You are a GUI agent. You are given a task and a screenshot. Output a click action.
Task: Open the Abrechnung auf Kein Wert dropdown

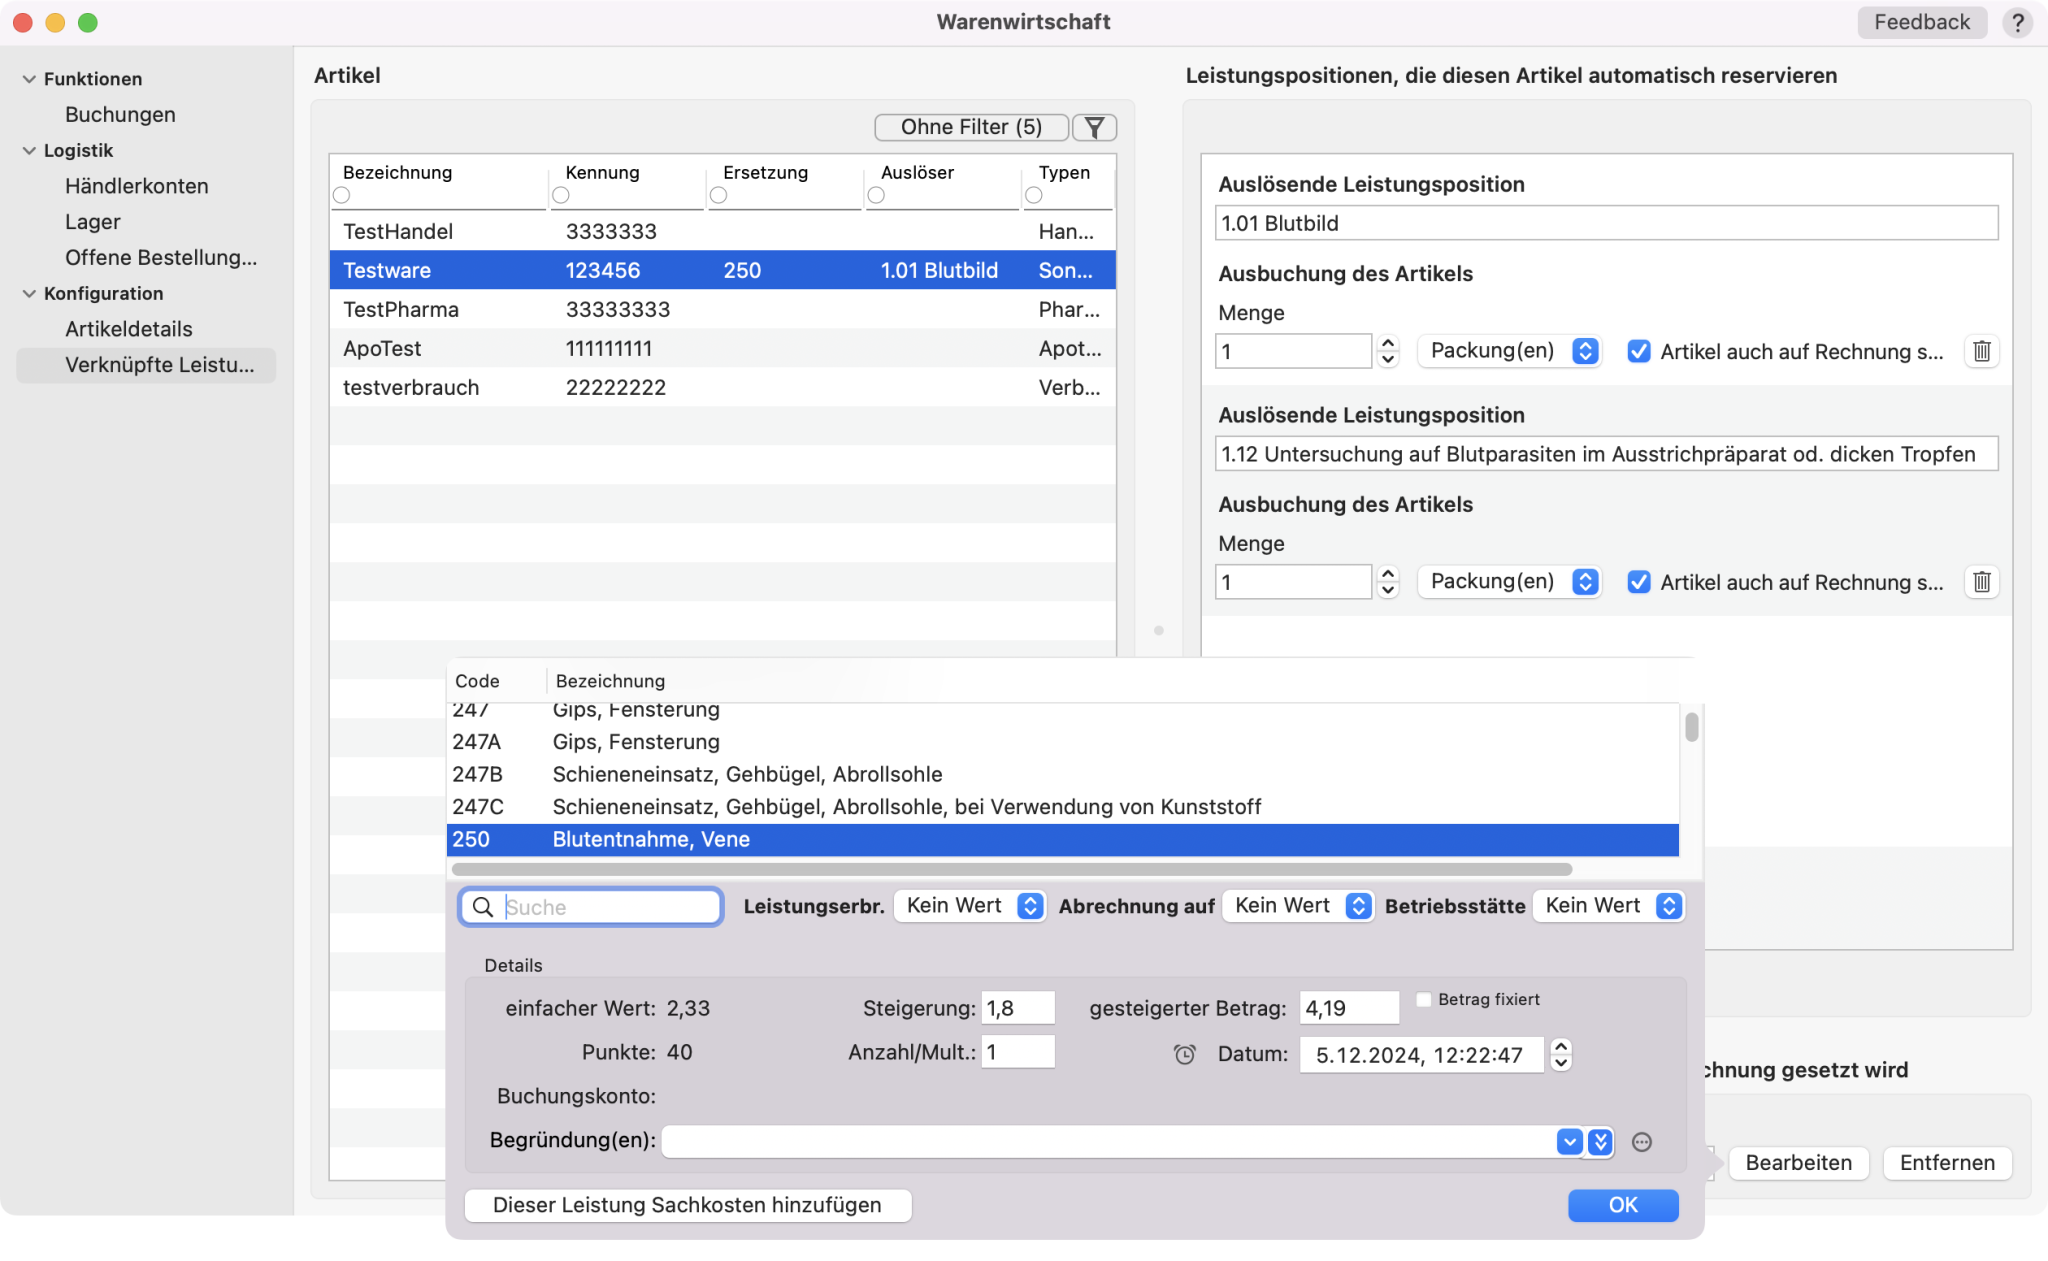tap(1298, 906)
